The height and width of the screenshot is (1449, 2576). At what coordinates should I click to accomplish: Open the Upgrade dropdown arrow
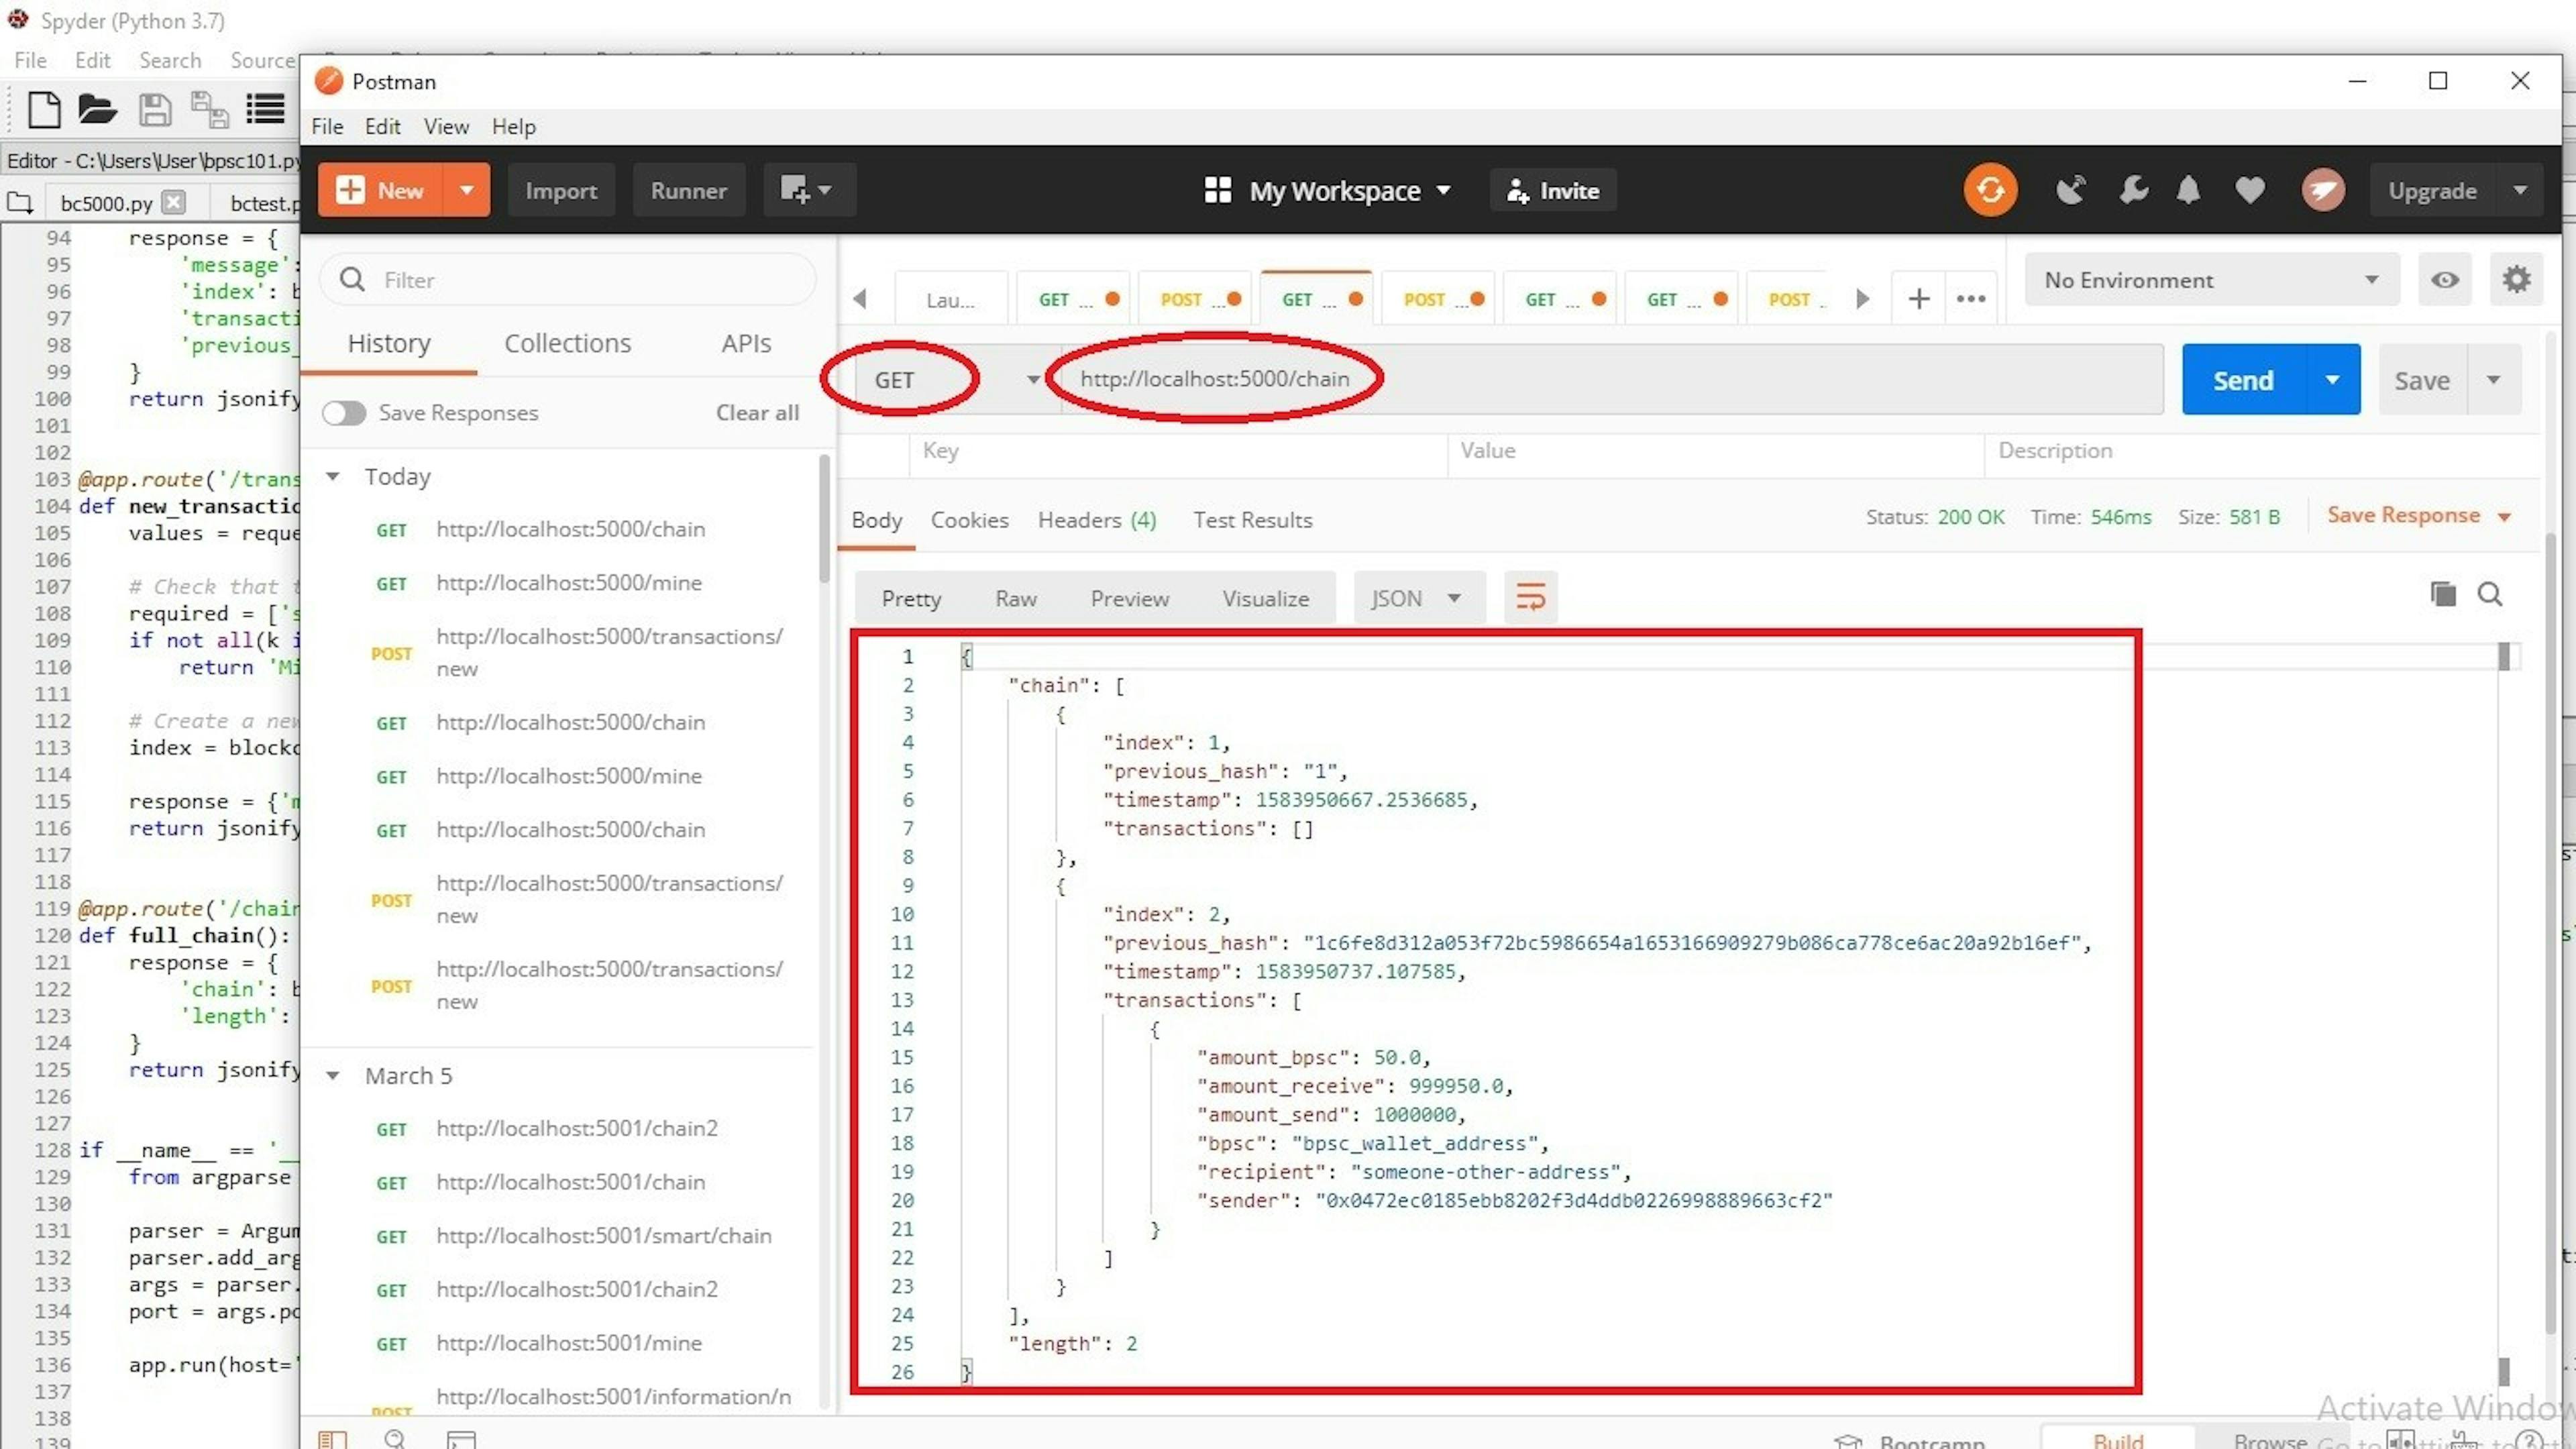pos(2520,190)
